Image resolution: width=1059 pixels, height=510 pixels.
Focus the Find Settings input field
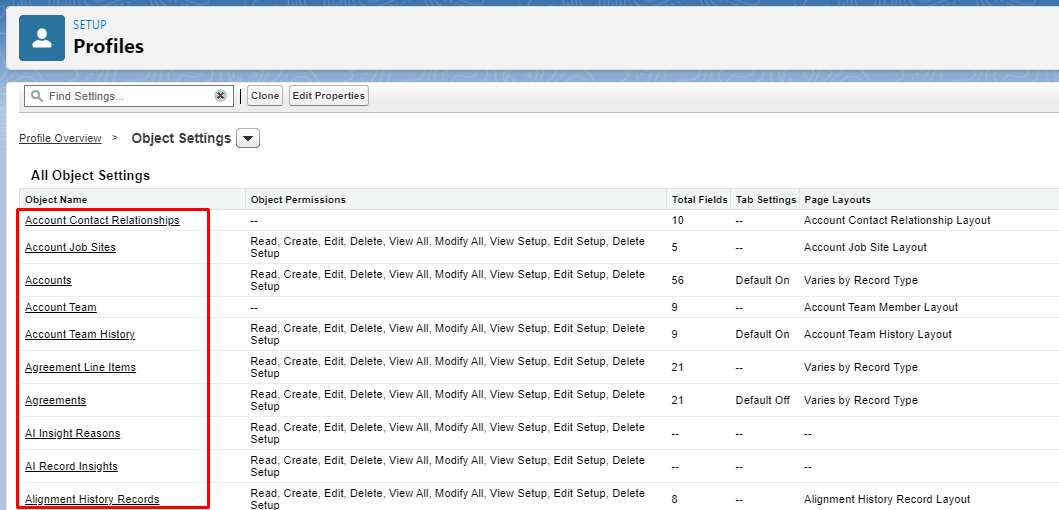[x=129, y=96]
